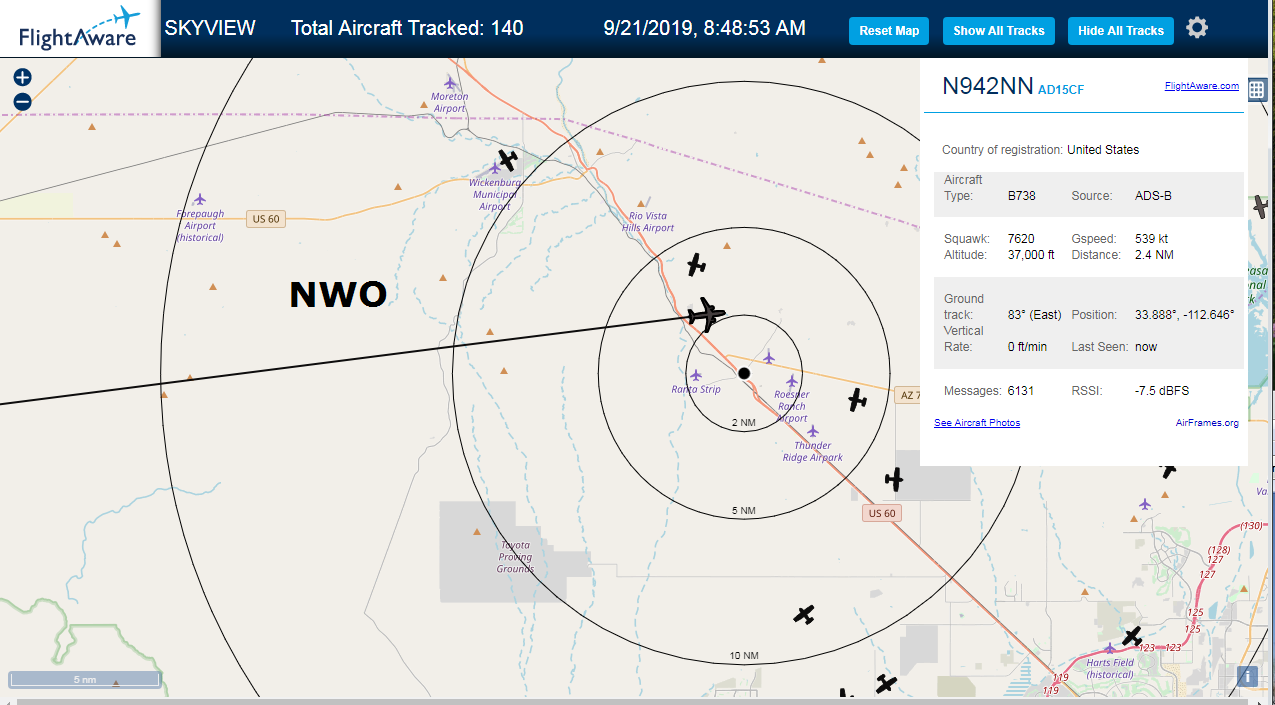Select aircraft near Harts Field
The height and width of the screenshot is (705, 1275).
tap(1132, 636)
